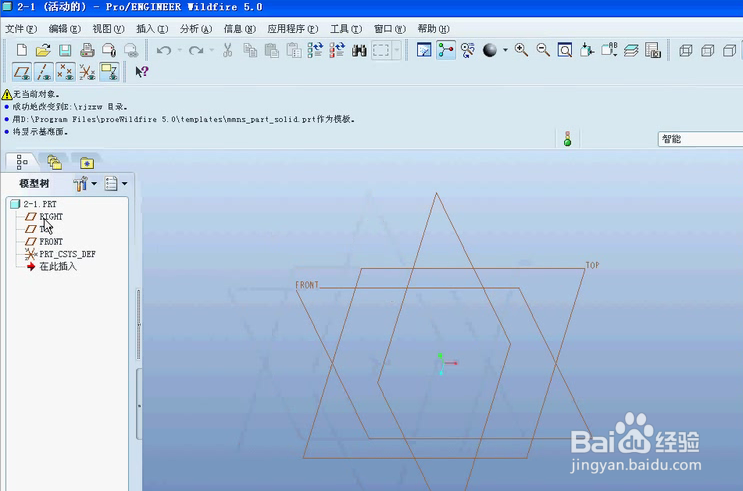743x491 pixels.
Task: Activate the selection box tool
Action: [x=381, y=50]
